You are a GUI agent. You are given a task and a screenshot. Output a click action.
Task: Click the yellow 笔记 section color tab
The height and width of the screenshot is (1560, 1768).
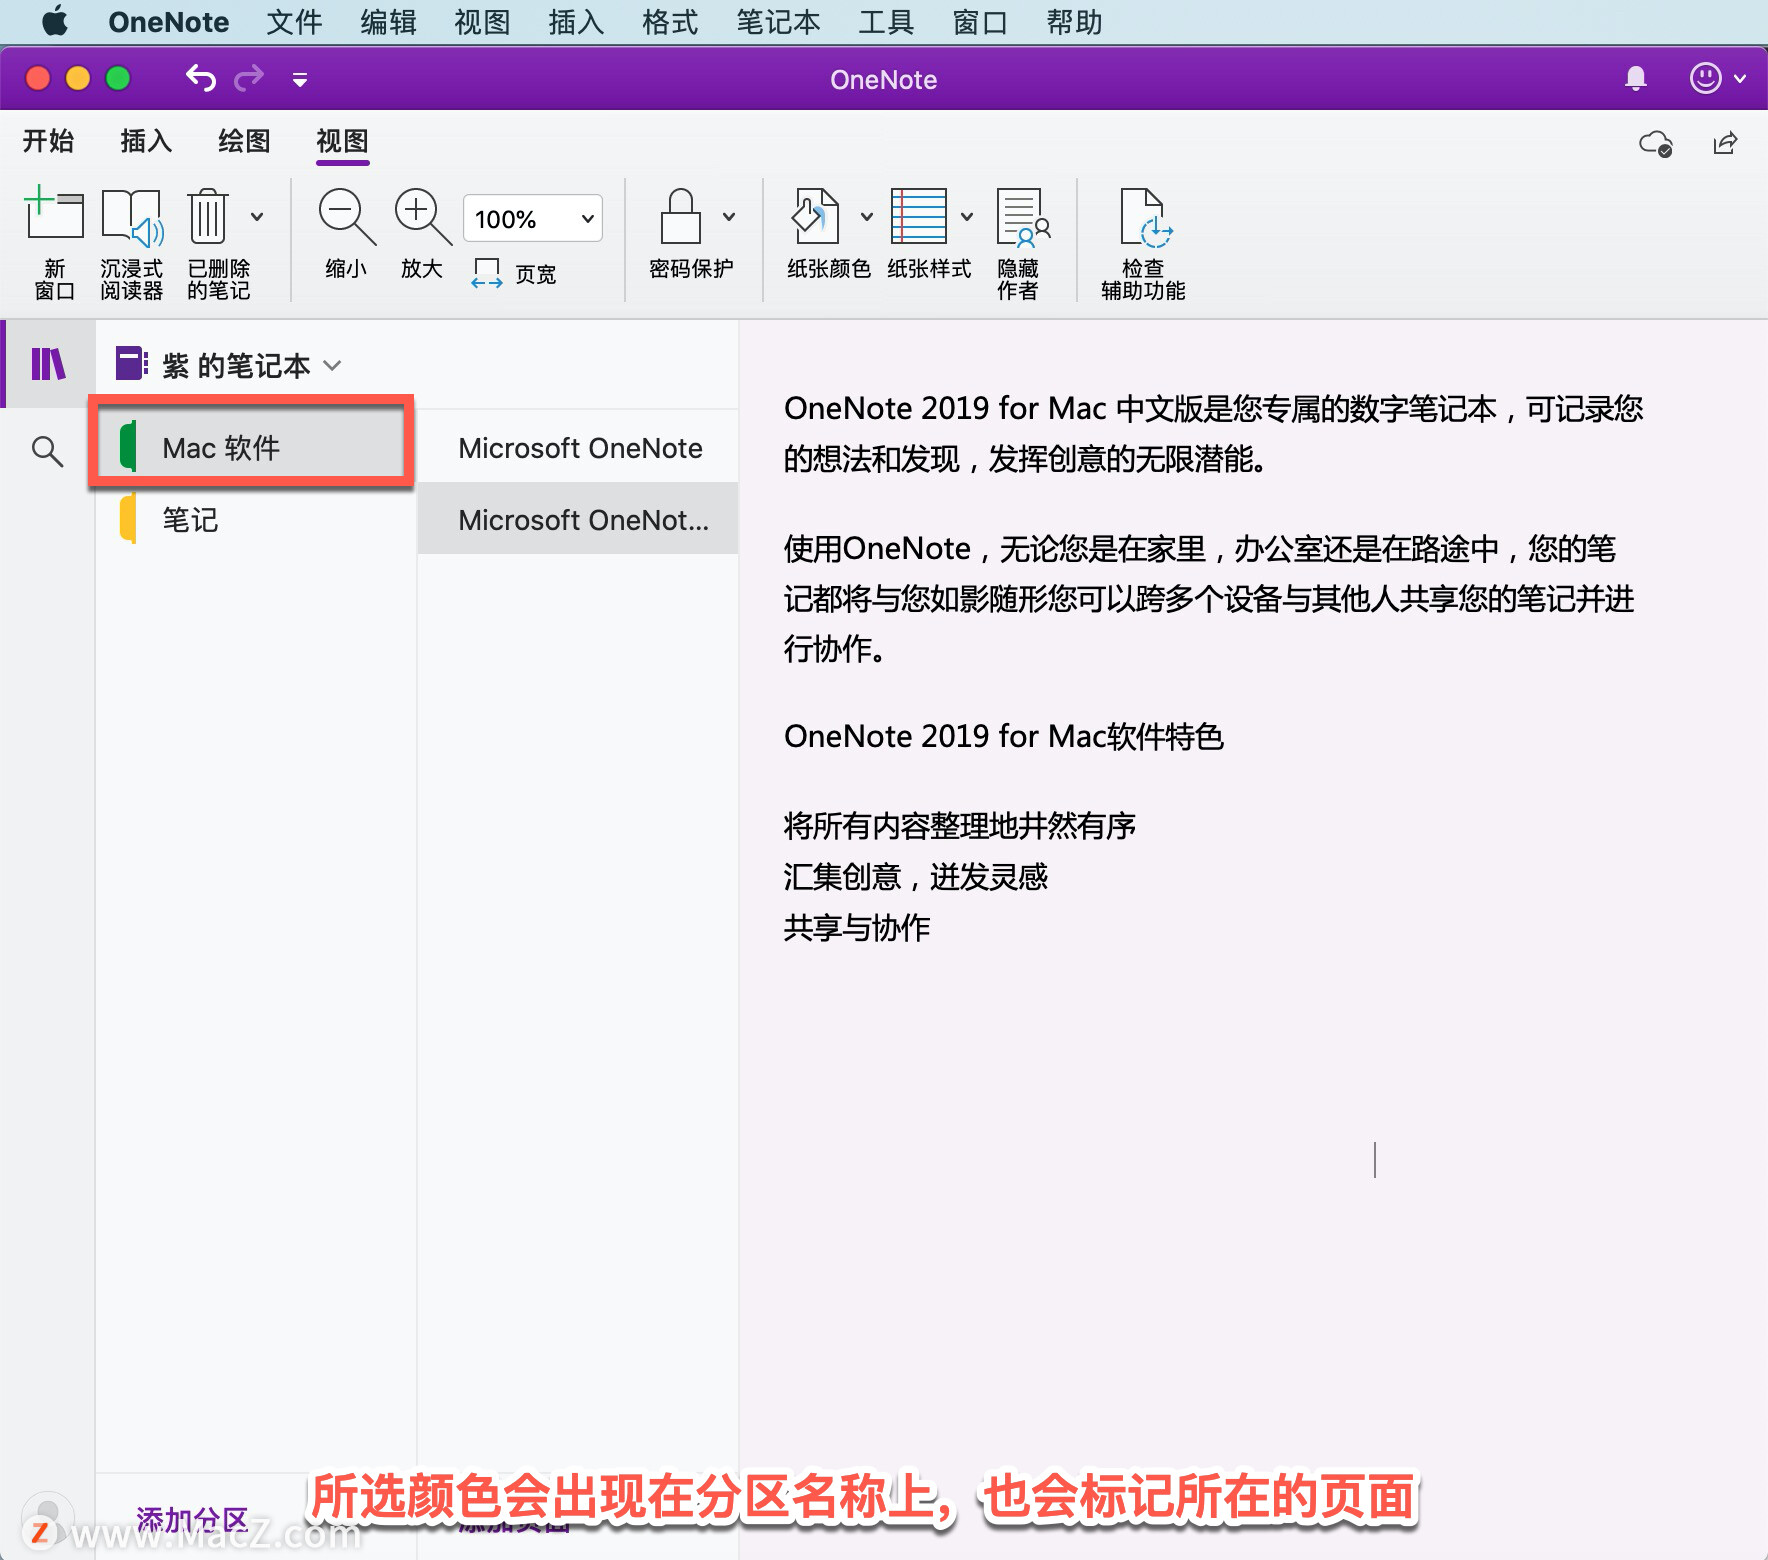(x=128, y=518)
